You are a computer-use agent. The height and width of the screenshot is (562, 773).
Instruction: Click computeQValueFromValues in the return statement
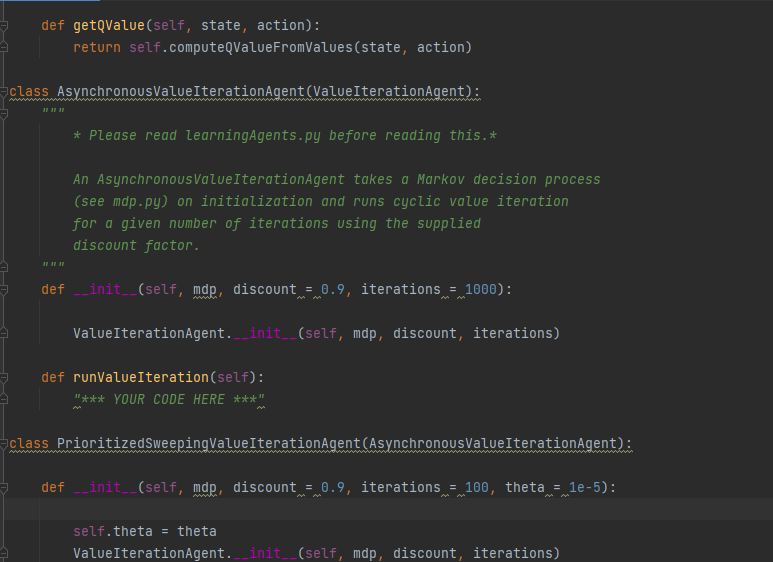click(x=261, y=47)
